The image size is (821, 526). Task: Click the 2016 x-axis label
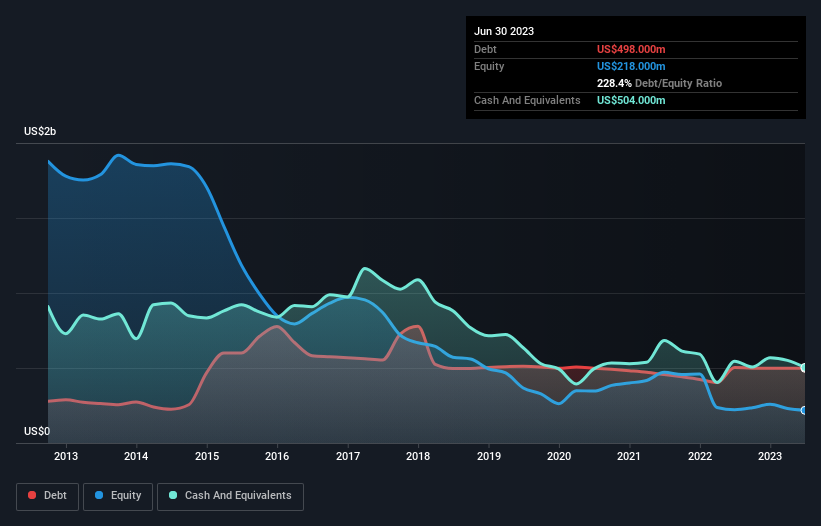pyautogui.click(x=277, y=456)
